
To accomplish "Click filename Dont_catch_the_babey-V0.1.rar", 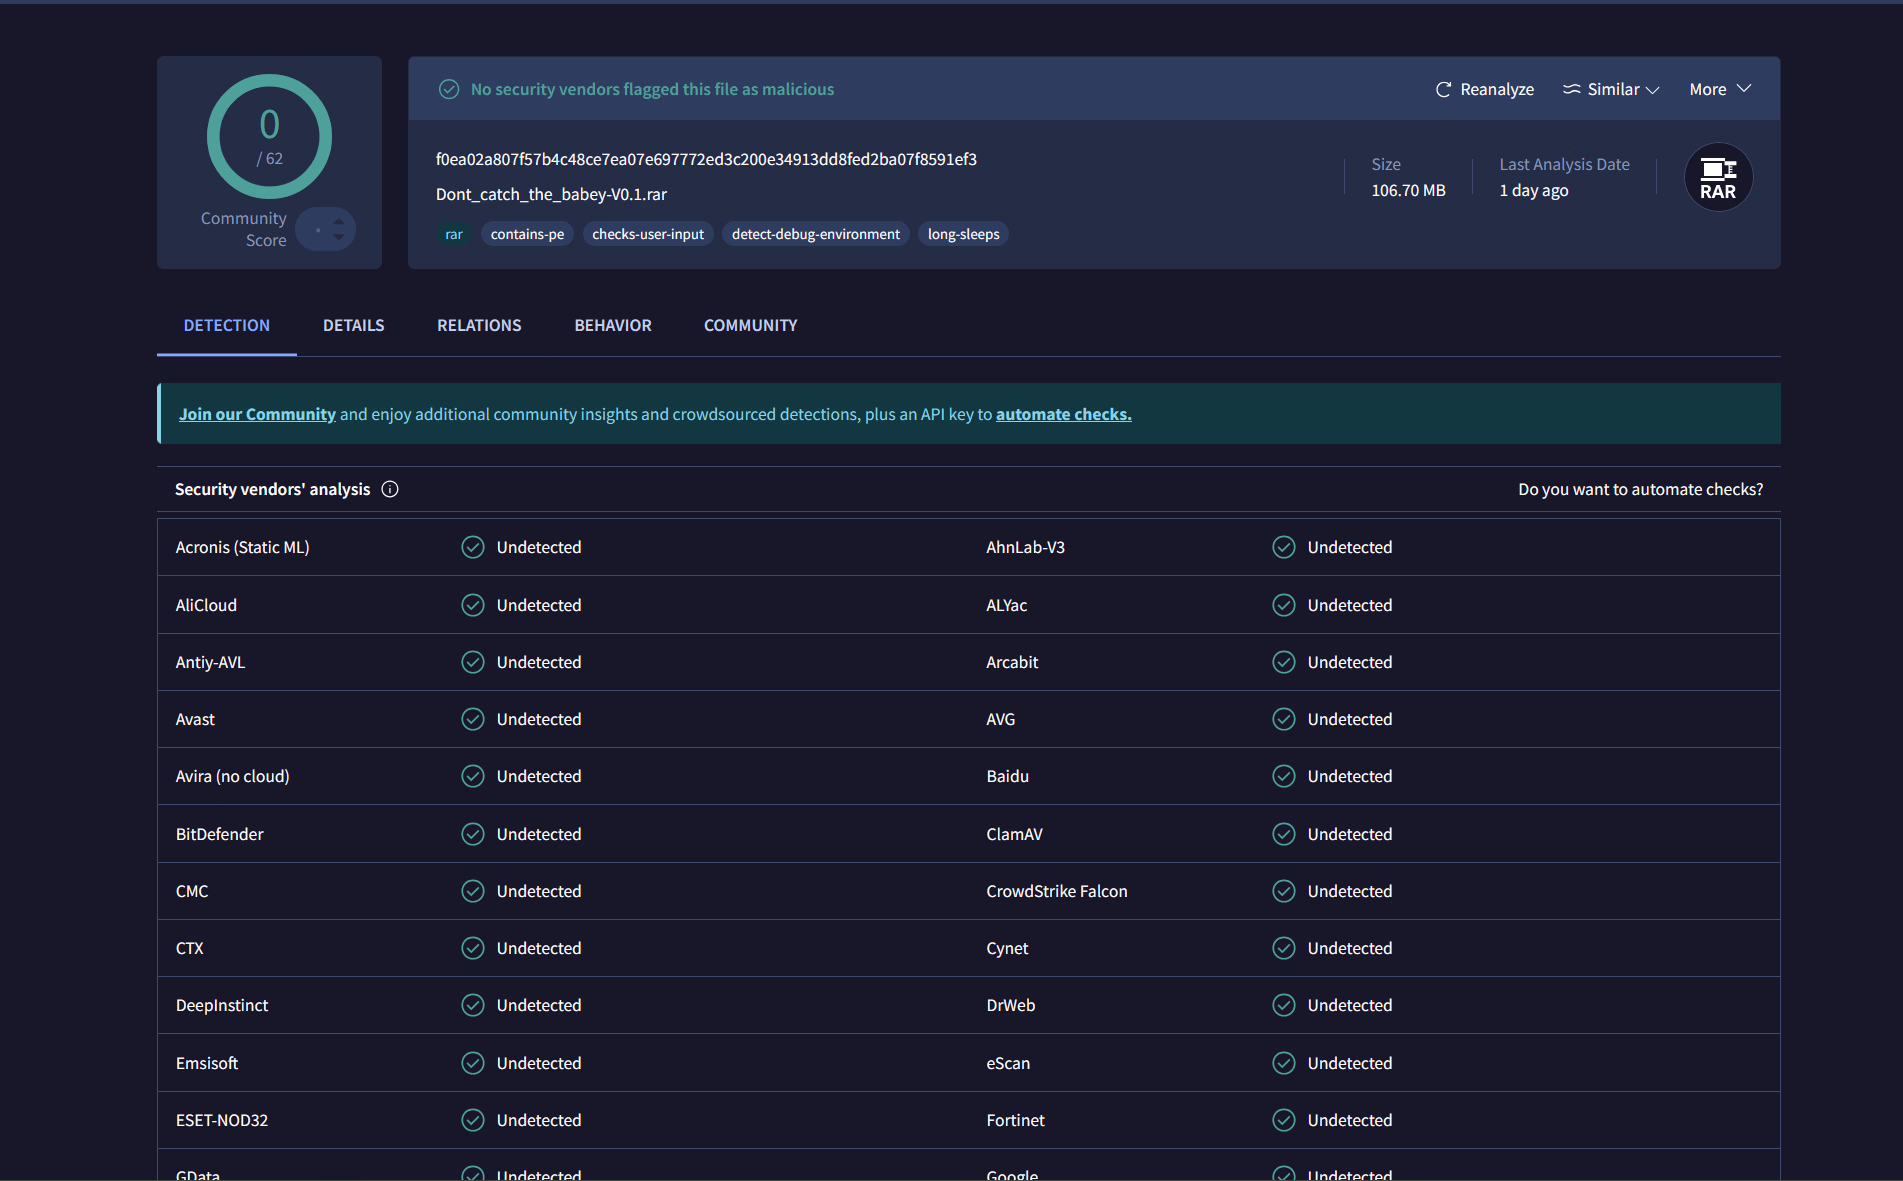I will (551, 194).
